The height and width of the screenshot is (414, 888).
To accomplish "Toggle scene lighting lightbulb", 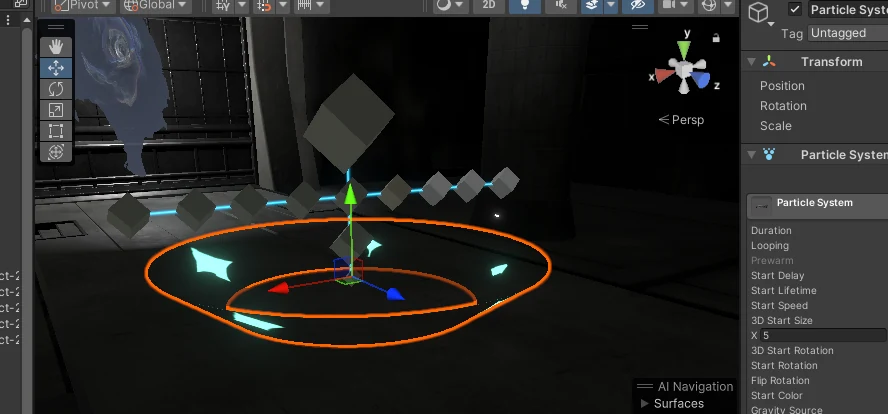I will (x=524, y=6).
